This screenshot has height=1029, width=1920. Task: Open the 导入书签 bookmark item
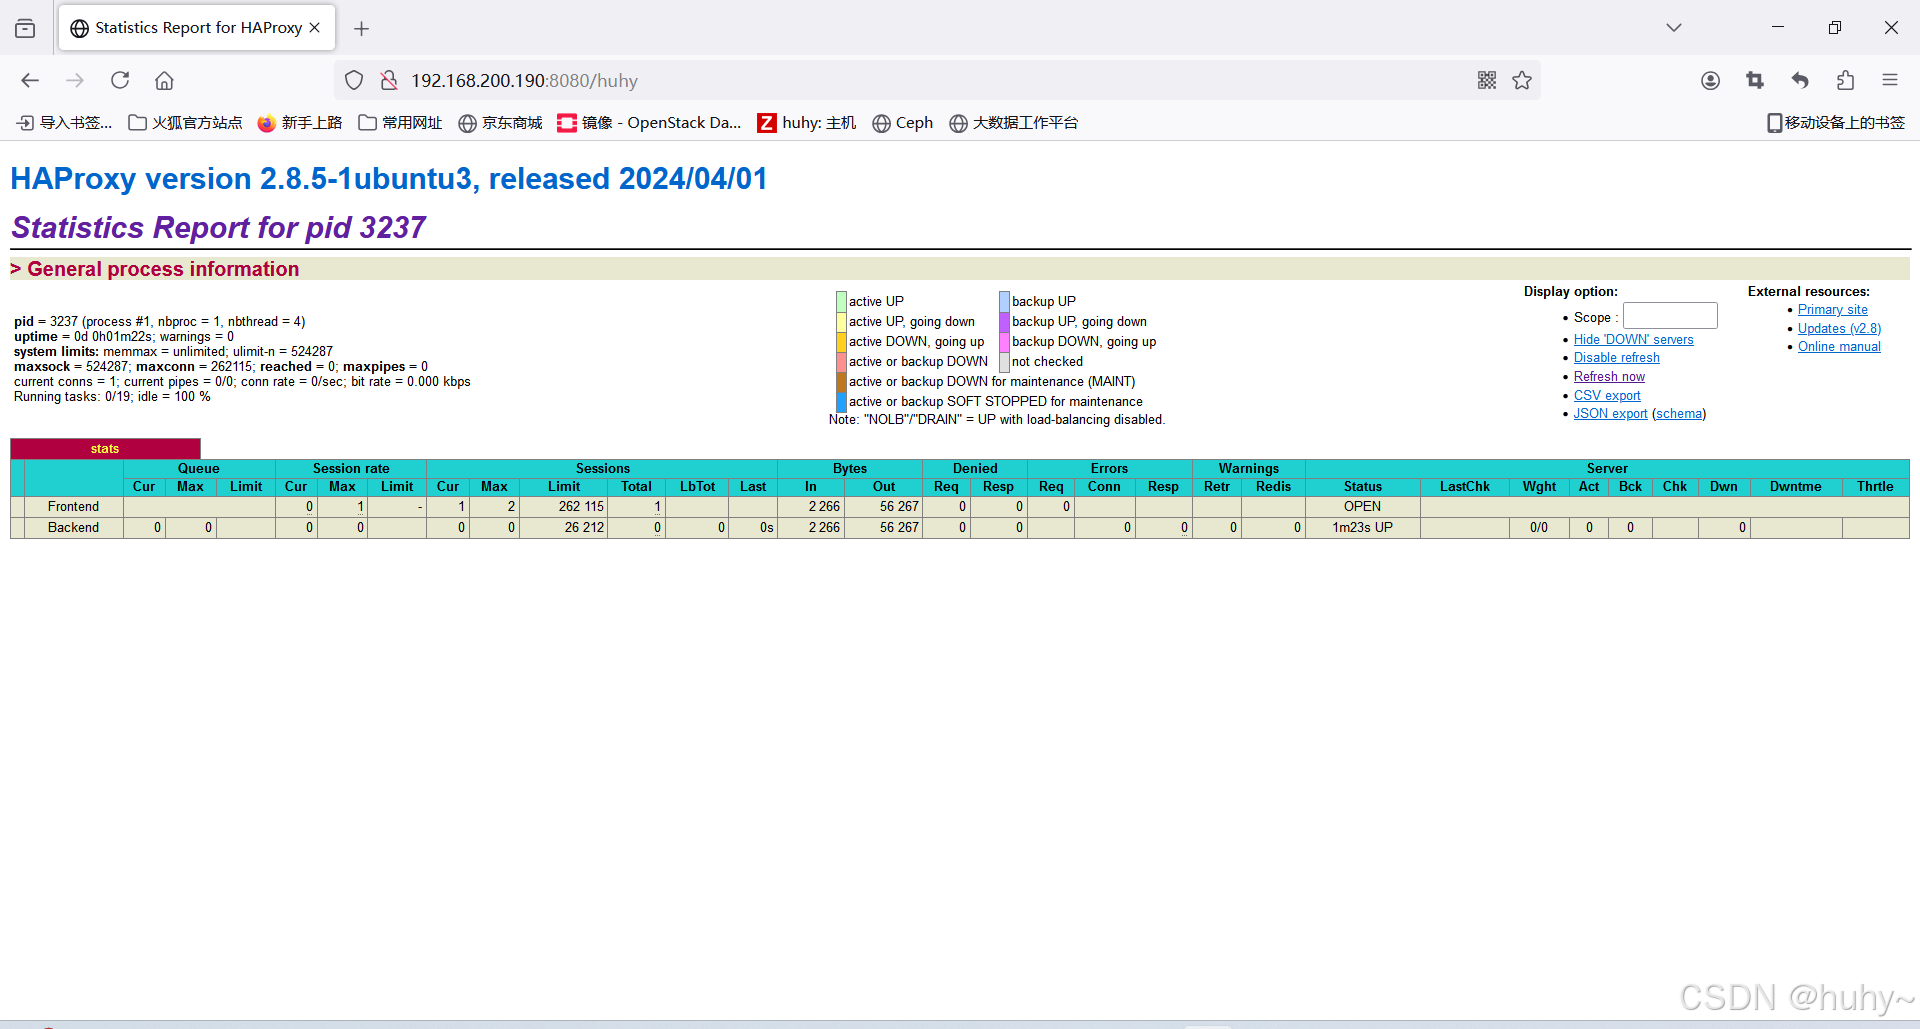65,122
